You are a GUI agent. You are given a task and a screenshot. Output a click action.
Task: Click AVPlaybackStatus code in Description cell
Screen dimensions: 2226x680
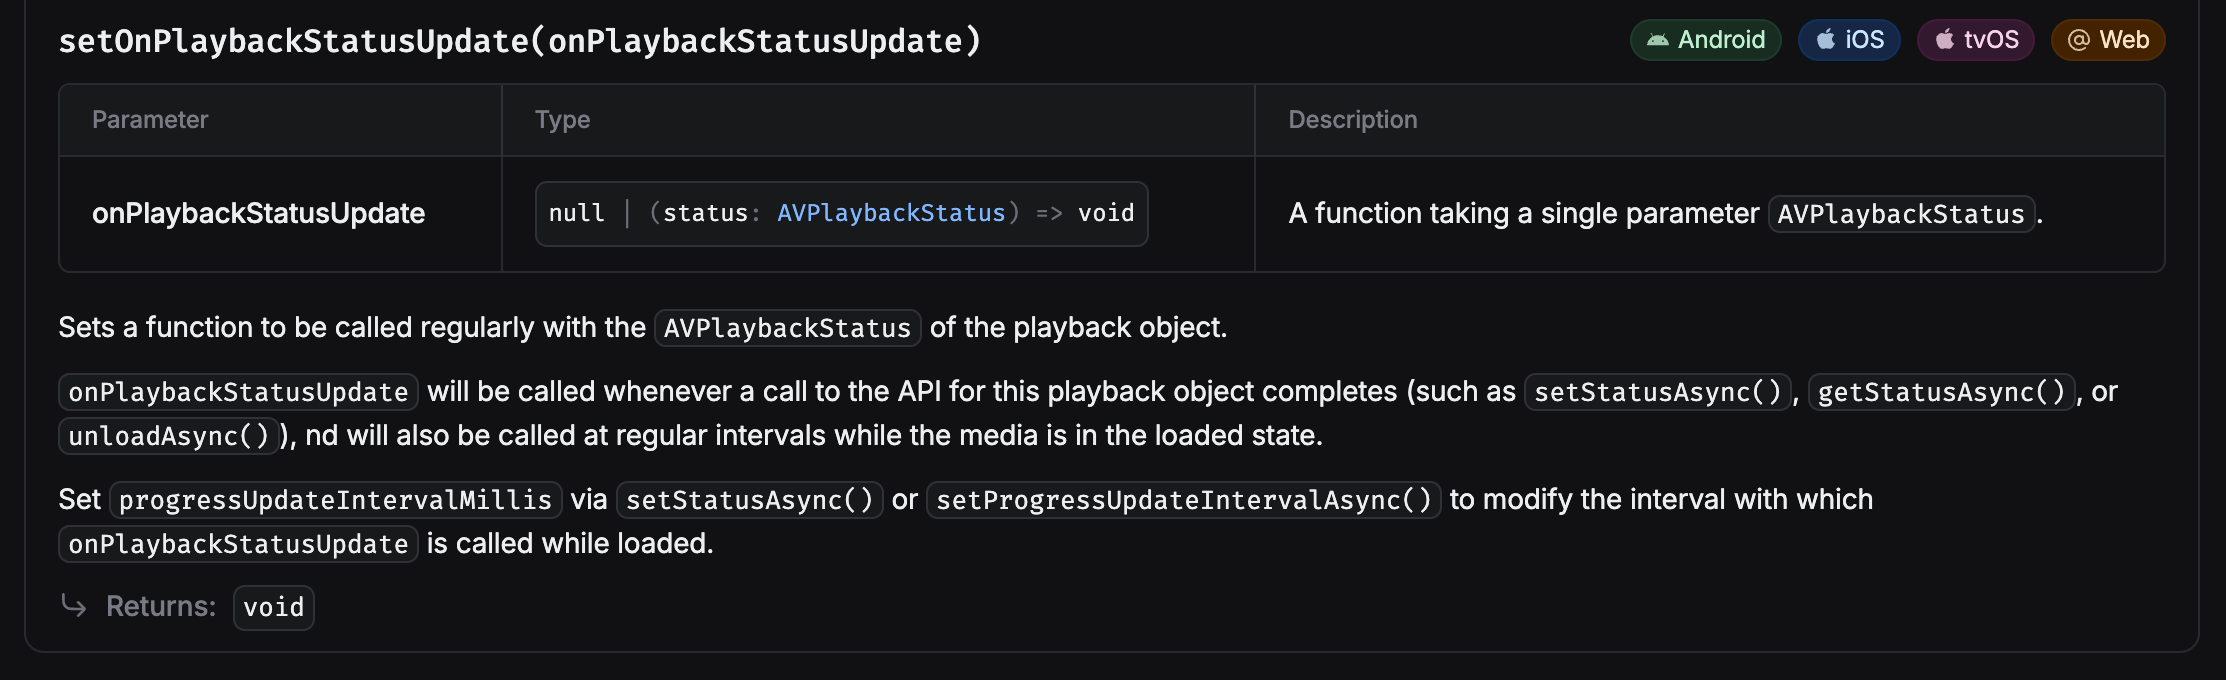click(1900, 214)
